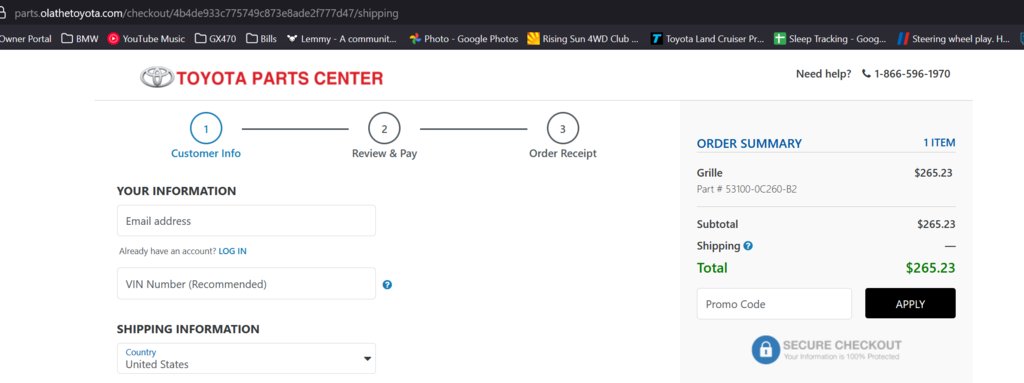Click the 1 ITEM label
Image resolution: width=1024 pixels, height=383 pixels.
(x=939, y=142)
